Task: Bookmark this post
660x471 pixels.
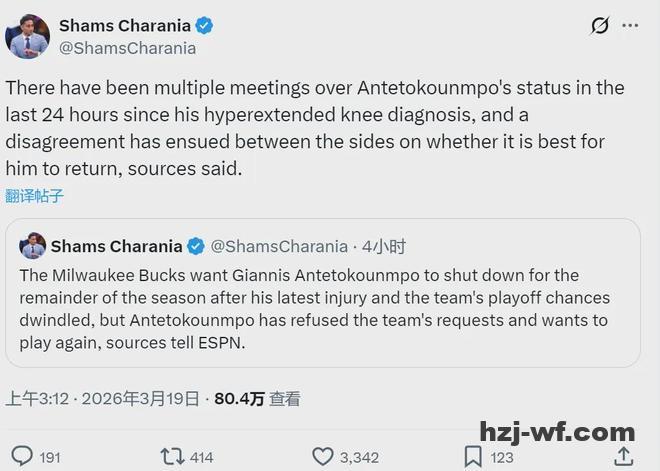Action: pyautogui.click(x=473, y=457)
